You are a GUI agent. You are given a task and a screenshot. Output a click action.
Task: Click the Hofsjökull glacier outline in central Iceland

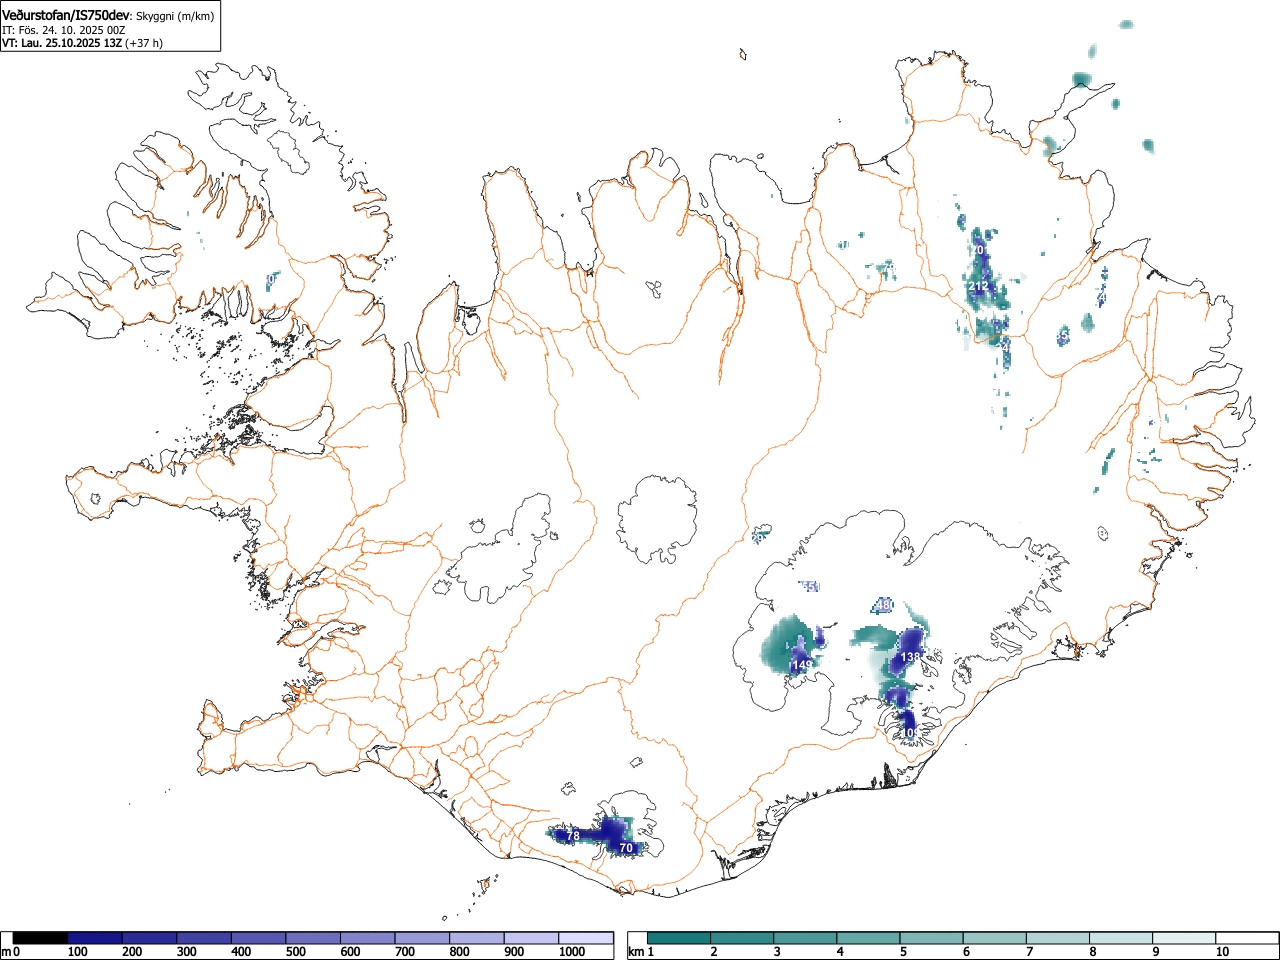point(657,518)
